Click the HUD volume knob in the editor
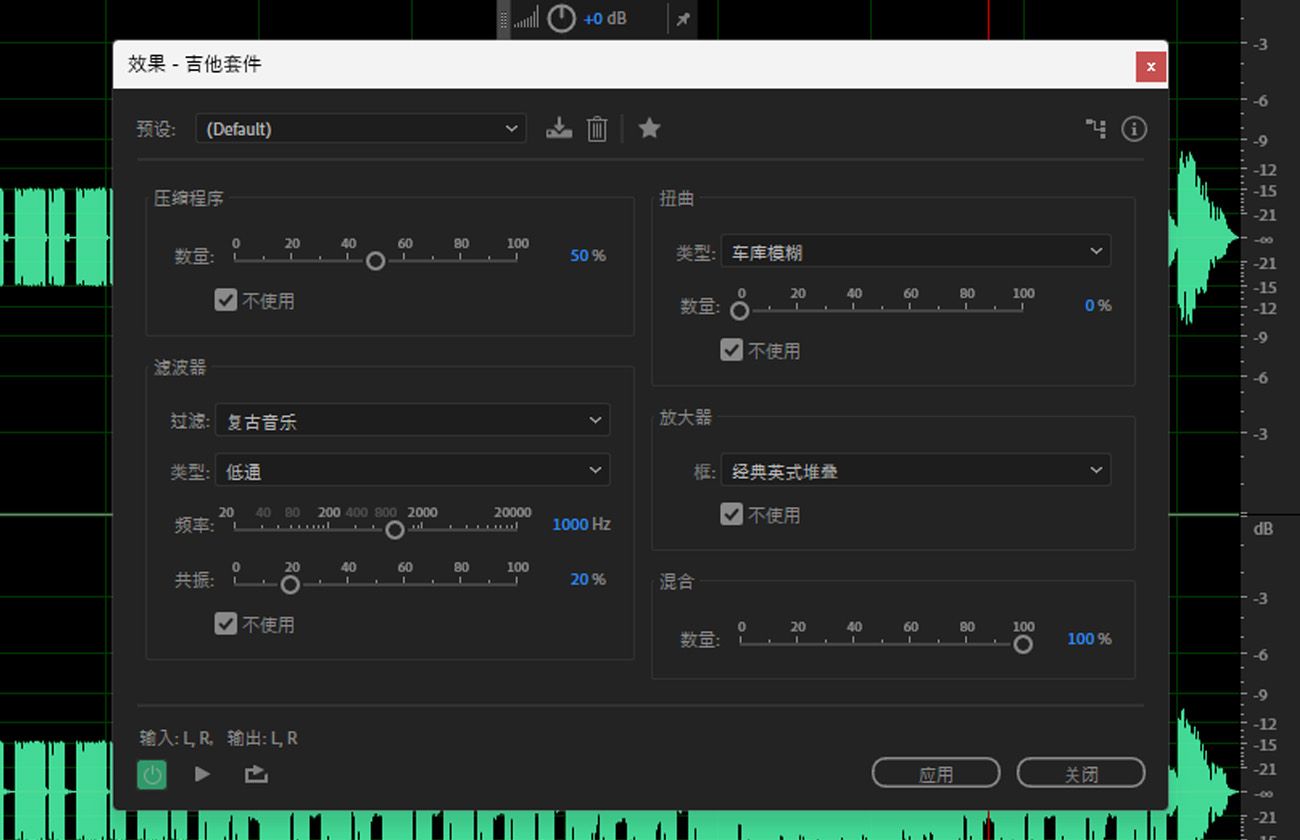This screenshot has width=1300, height=840. (x=561, y=18)
